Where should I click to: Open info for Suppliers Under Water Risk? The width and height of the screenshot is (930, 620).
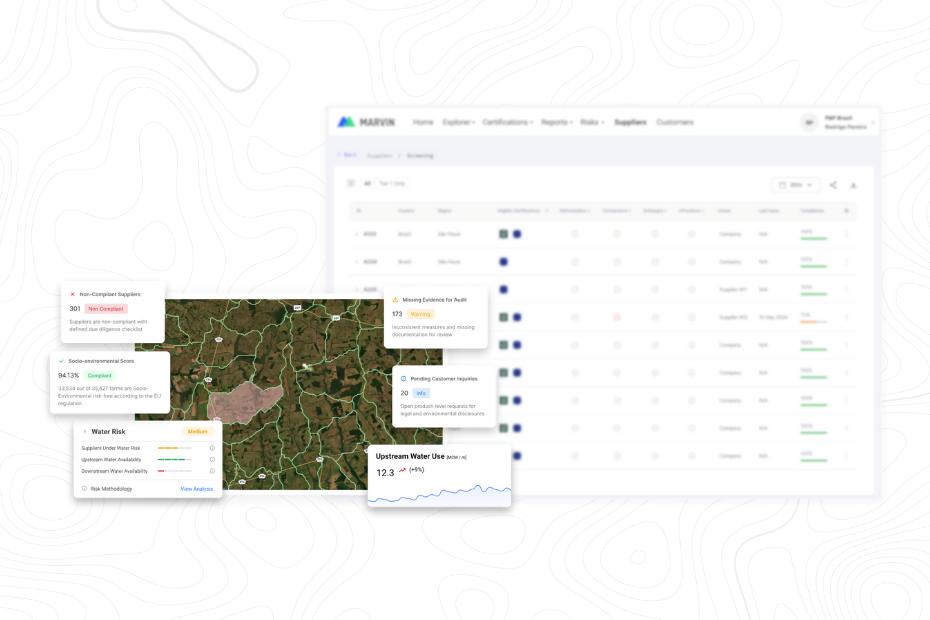tap(212, 448)
